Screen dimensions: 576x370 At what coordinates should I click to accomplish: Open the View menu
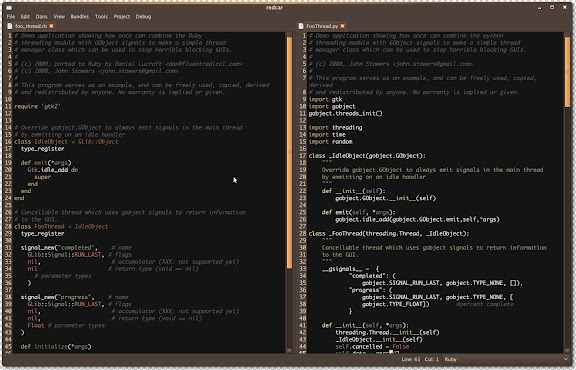(59, 17)
